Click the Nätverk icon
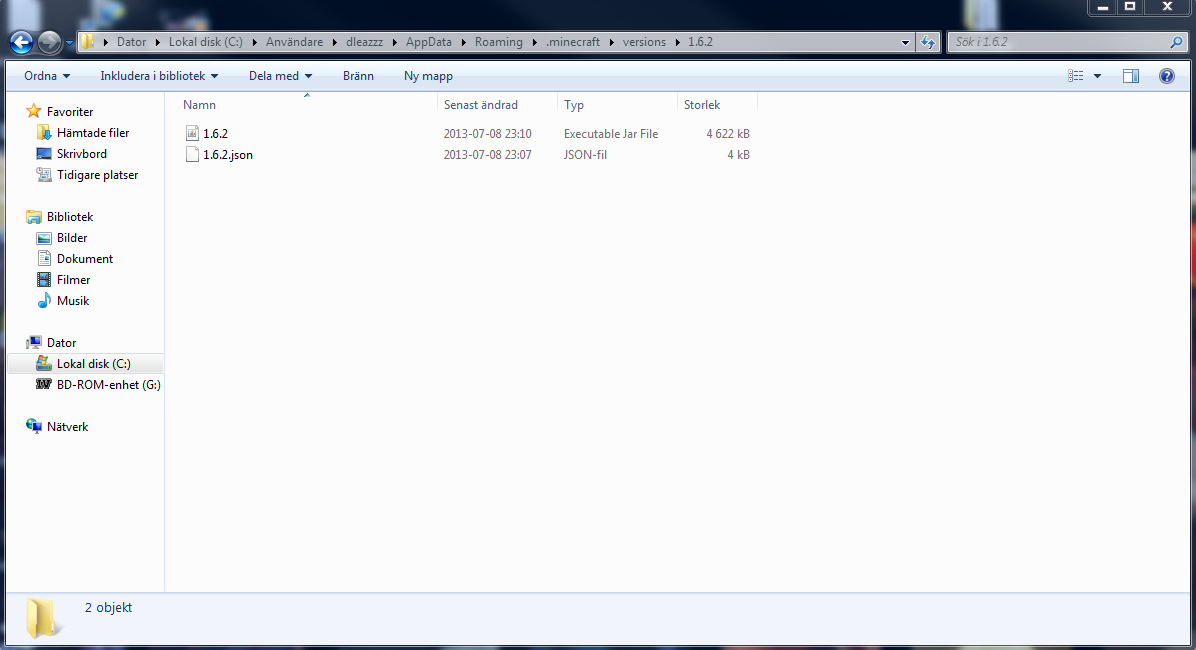1196x650 pixels. (34, 426)
